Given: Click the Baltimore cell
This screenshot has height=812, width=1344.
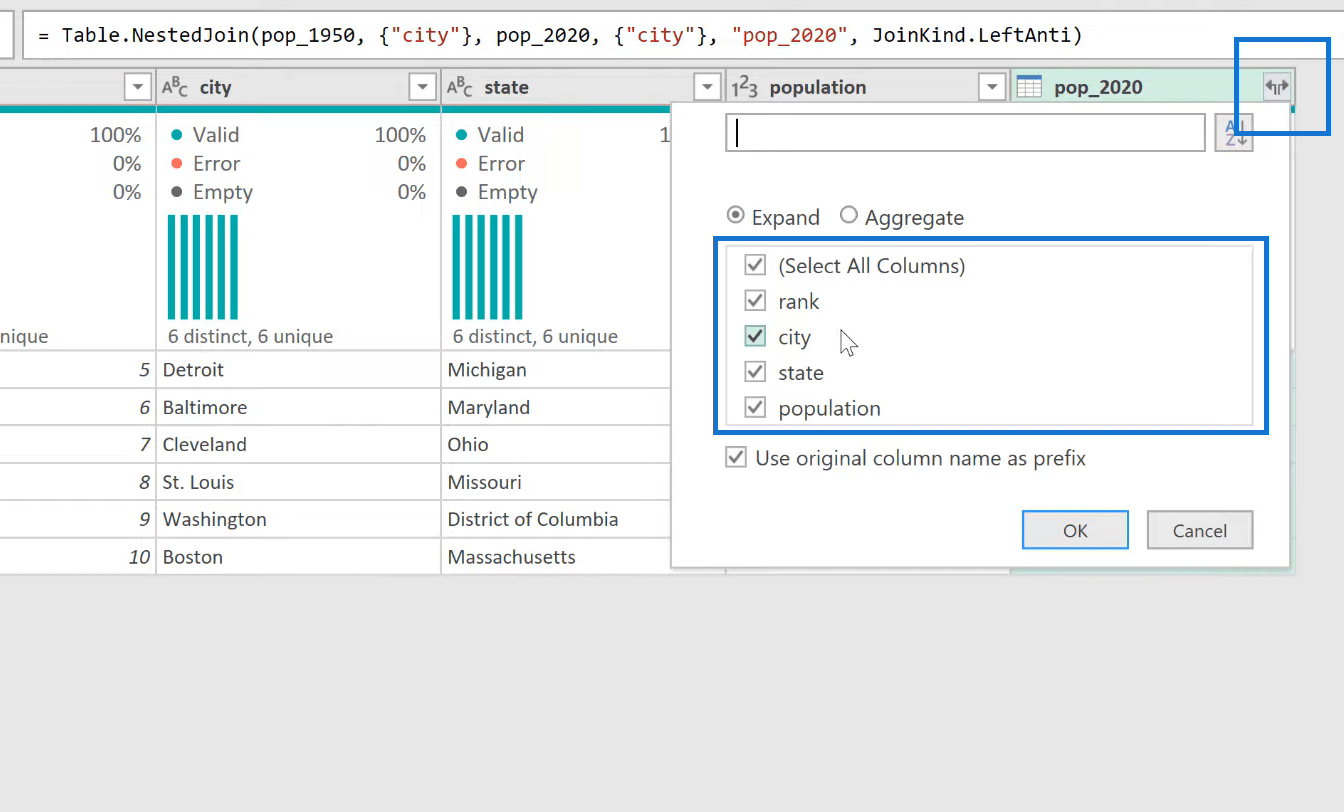Looking at the screenshot, I should [298, 407].
